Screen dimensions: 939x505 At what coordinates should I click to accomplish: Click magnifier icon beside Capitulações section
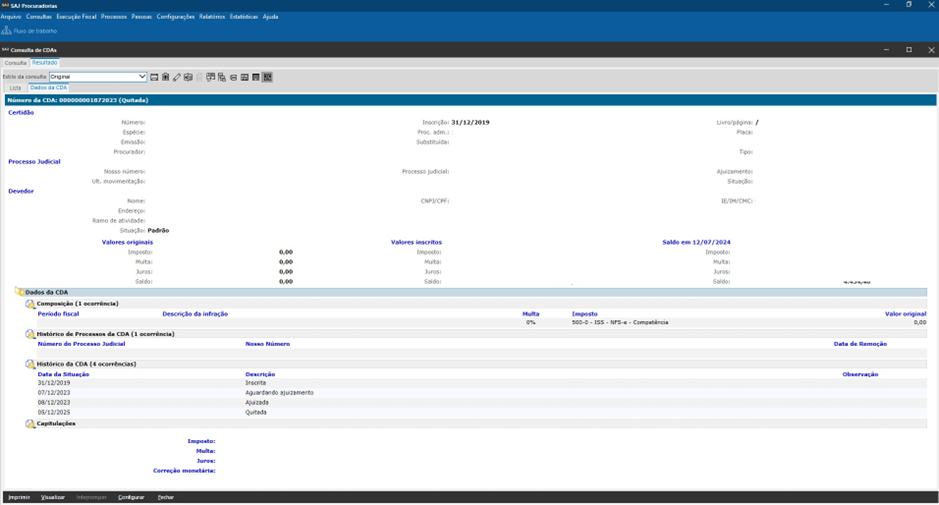coord(30,424)
